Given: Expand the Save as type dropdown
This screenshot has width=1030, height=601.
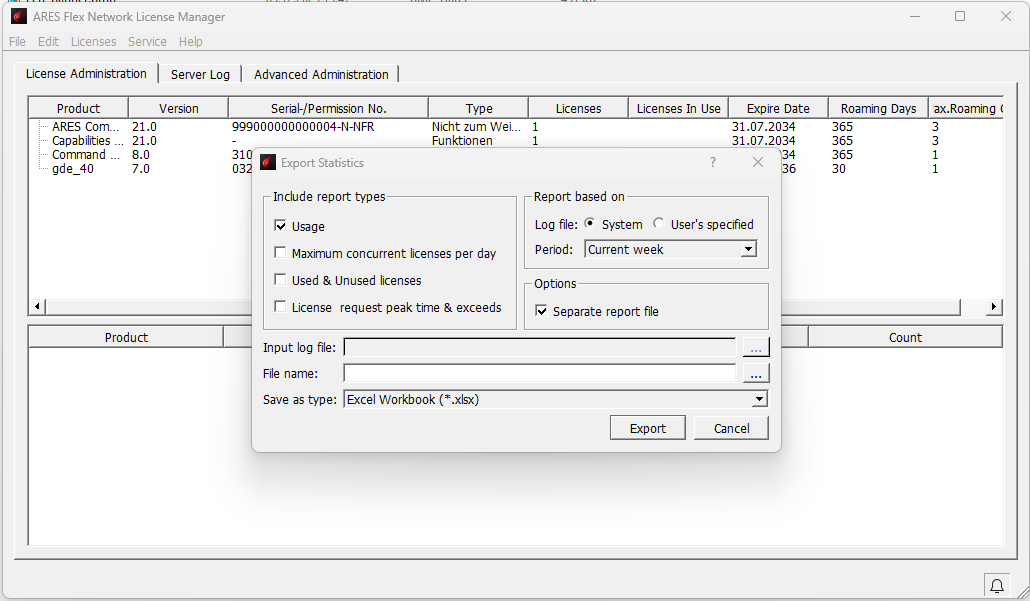Looking at the screenshot, I should (x=759, y=399).
